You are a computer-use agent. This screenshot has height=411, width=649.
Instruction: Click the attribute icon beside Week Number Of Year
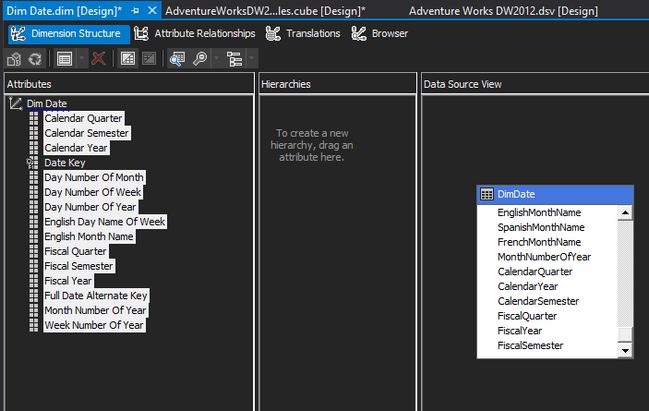click(34, 325)
